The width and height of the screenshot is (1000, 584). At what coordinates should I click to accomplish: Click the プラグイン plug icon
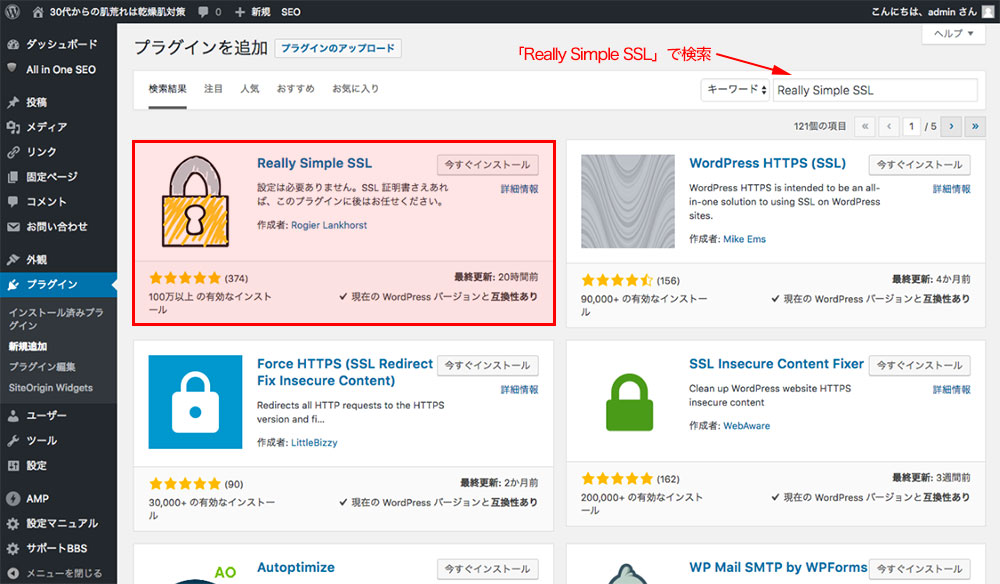(x=13, y=284)
